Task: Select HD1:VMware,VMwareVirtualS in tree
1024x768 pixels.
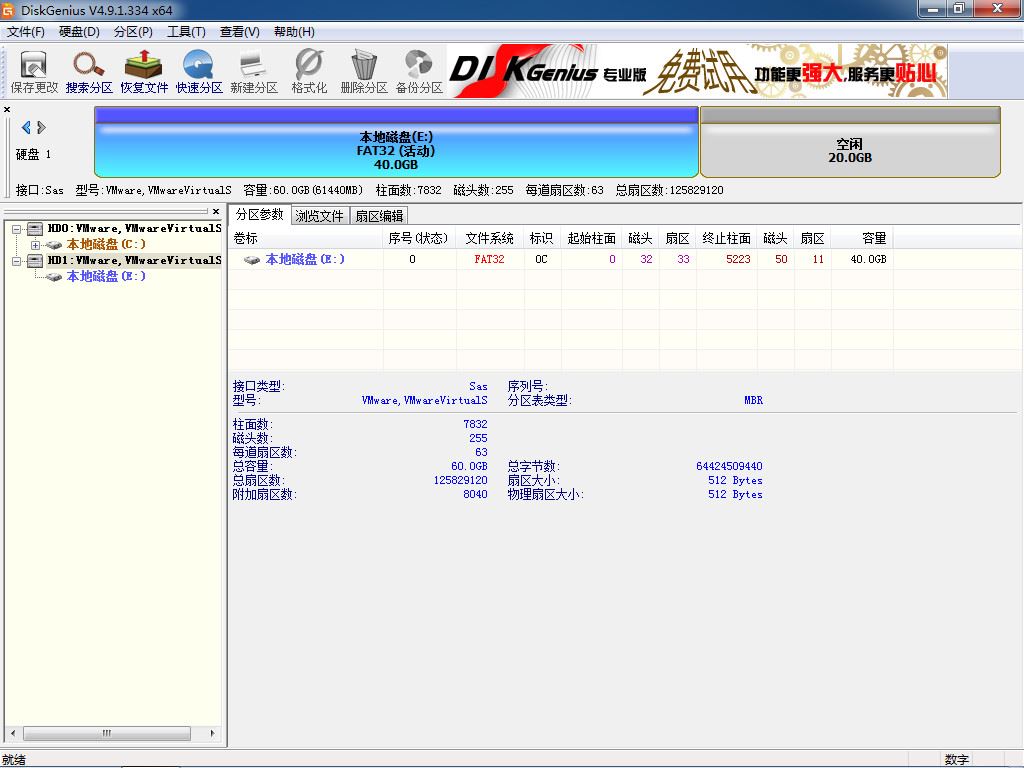Action: tap(134, 261)
